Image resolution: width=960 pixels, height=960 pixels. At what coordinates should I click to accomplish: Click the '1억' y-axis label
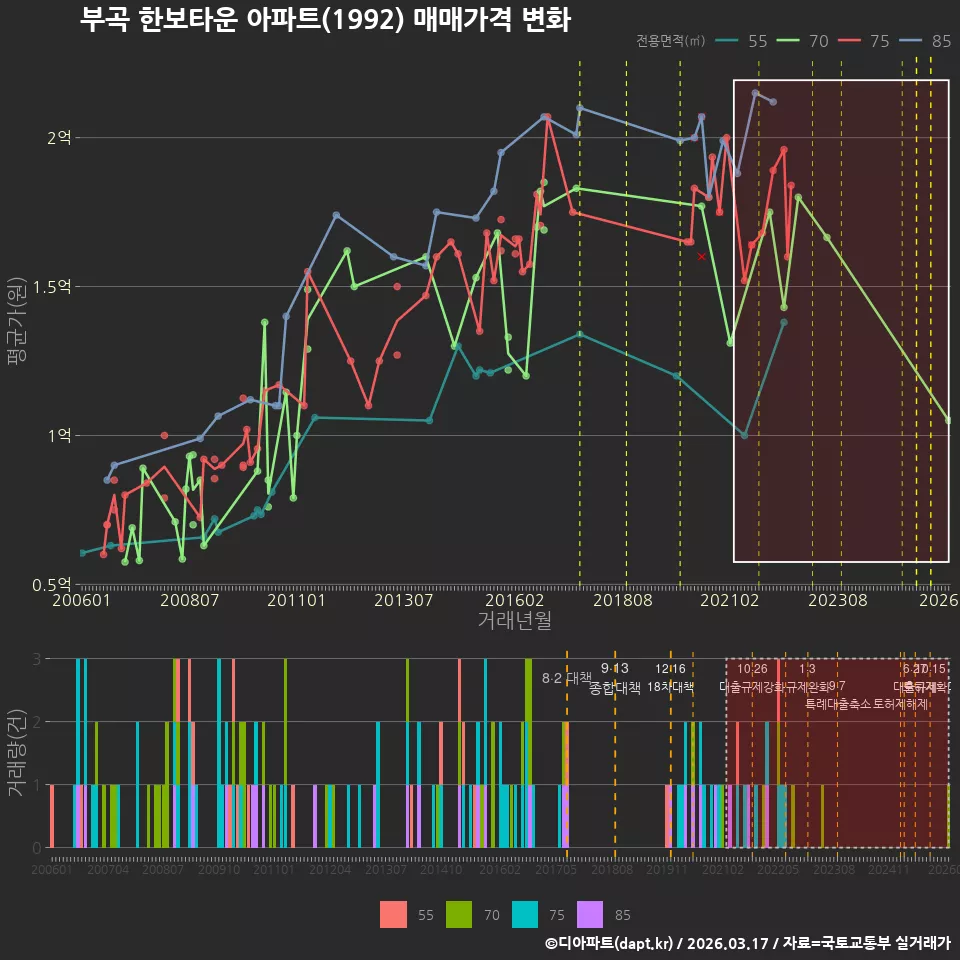(60, 435)
